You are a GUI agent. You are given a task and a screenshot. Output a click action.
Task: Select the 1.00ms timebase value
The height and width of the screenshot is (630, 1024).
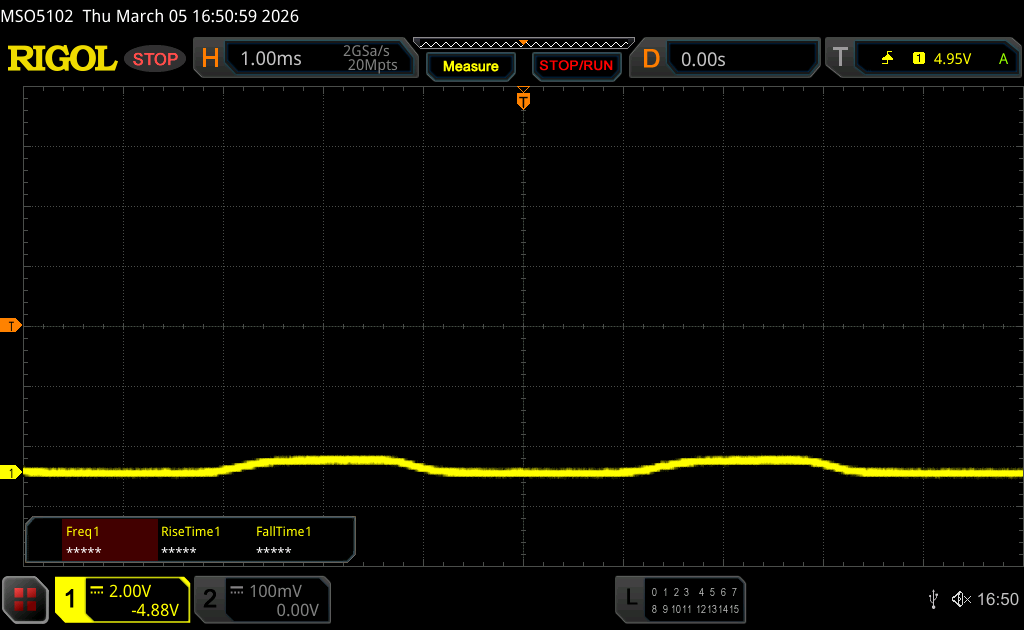[x=271, y=59]
